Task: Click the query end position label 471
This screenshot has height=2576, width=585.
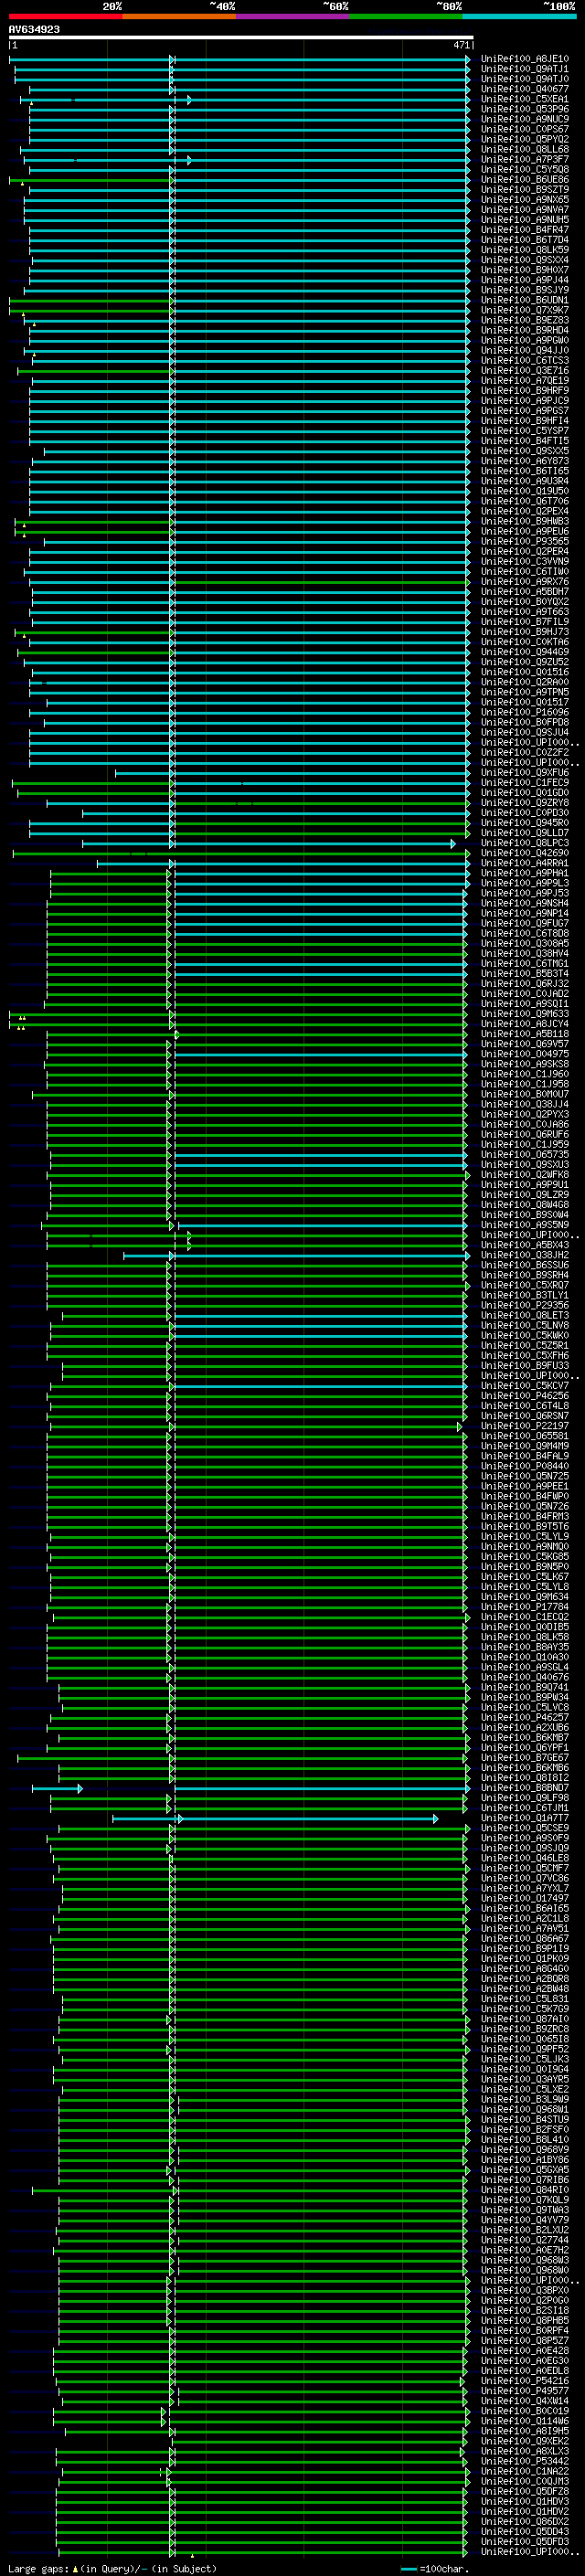Action: (x=461, y=45)
